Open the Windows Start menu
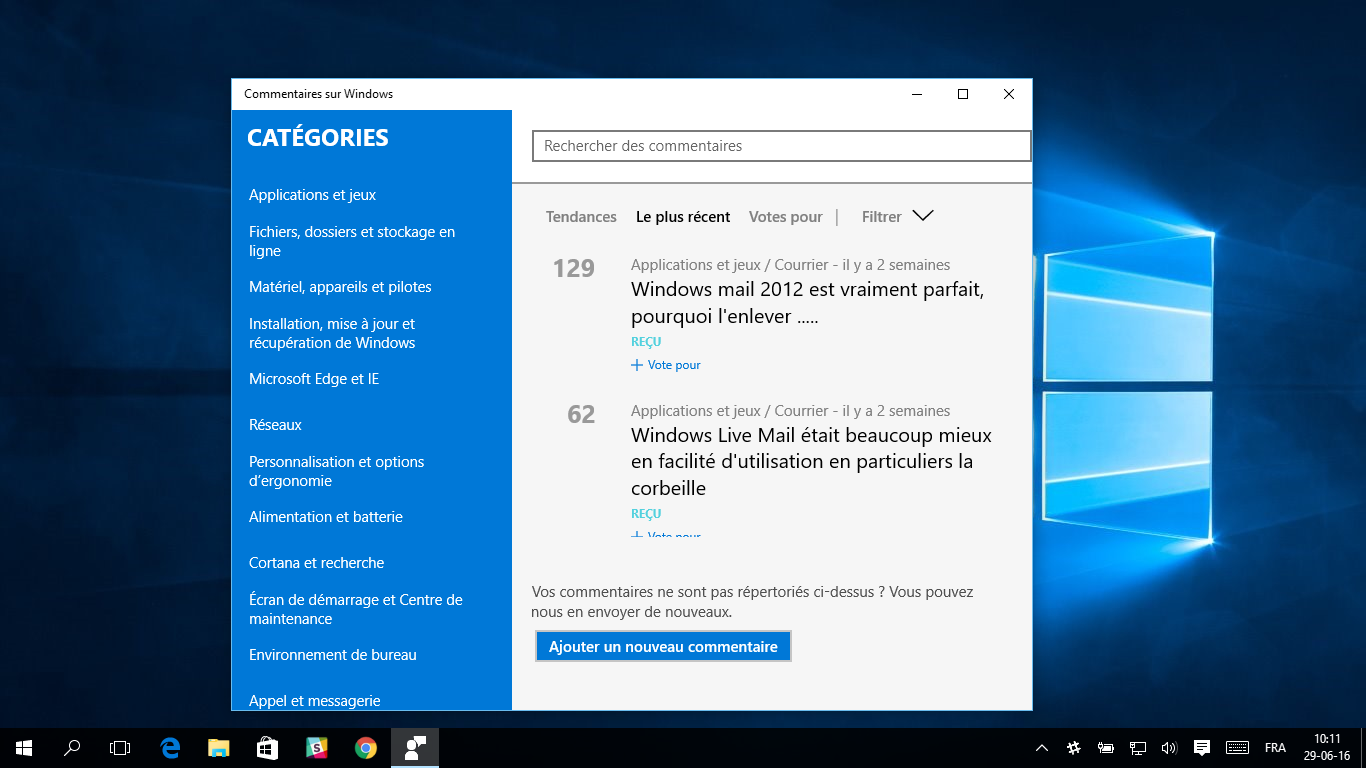 pos(24,748)
